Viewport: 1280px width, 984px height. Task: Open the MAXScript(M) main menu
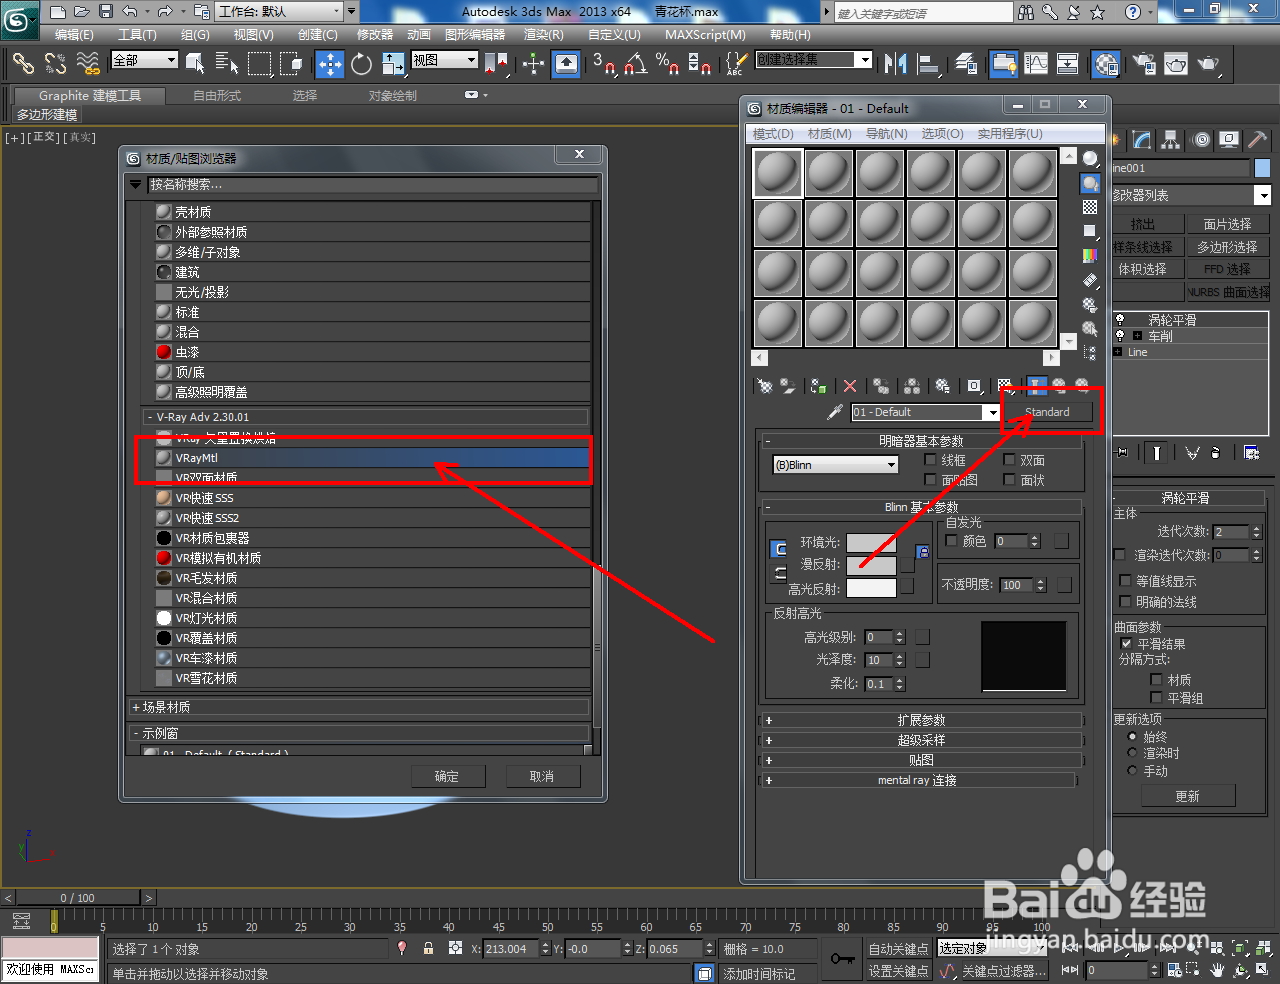(705, 35)
